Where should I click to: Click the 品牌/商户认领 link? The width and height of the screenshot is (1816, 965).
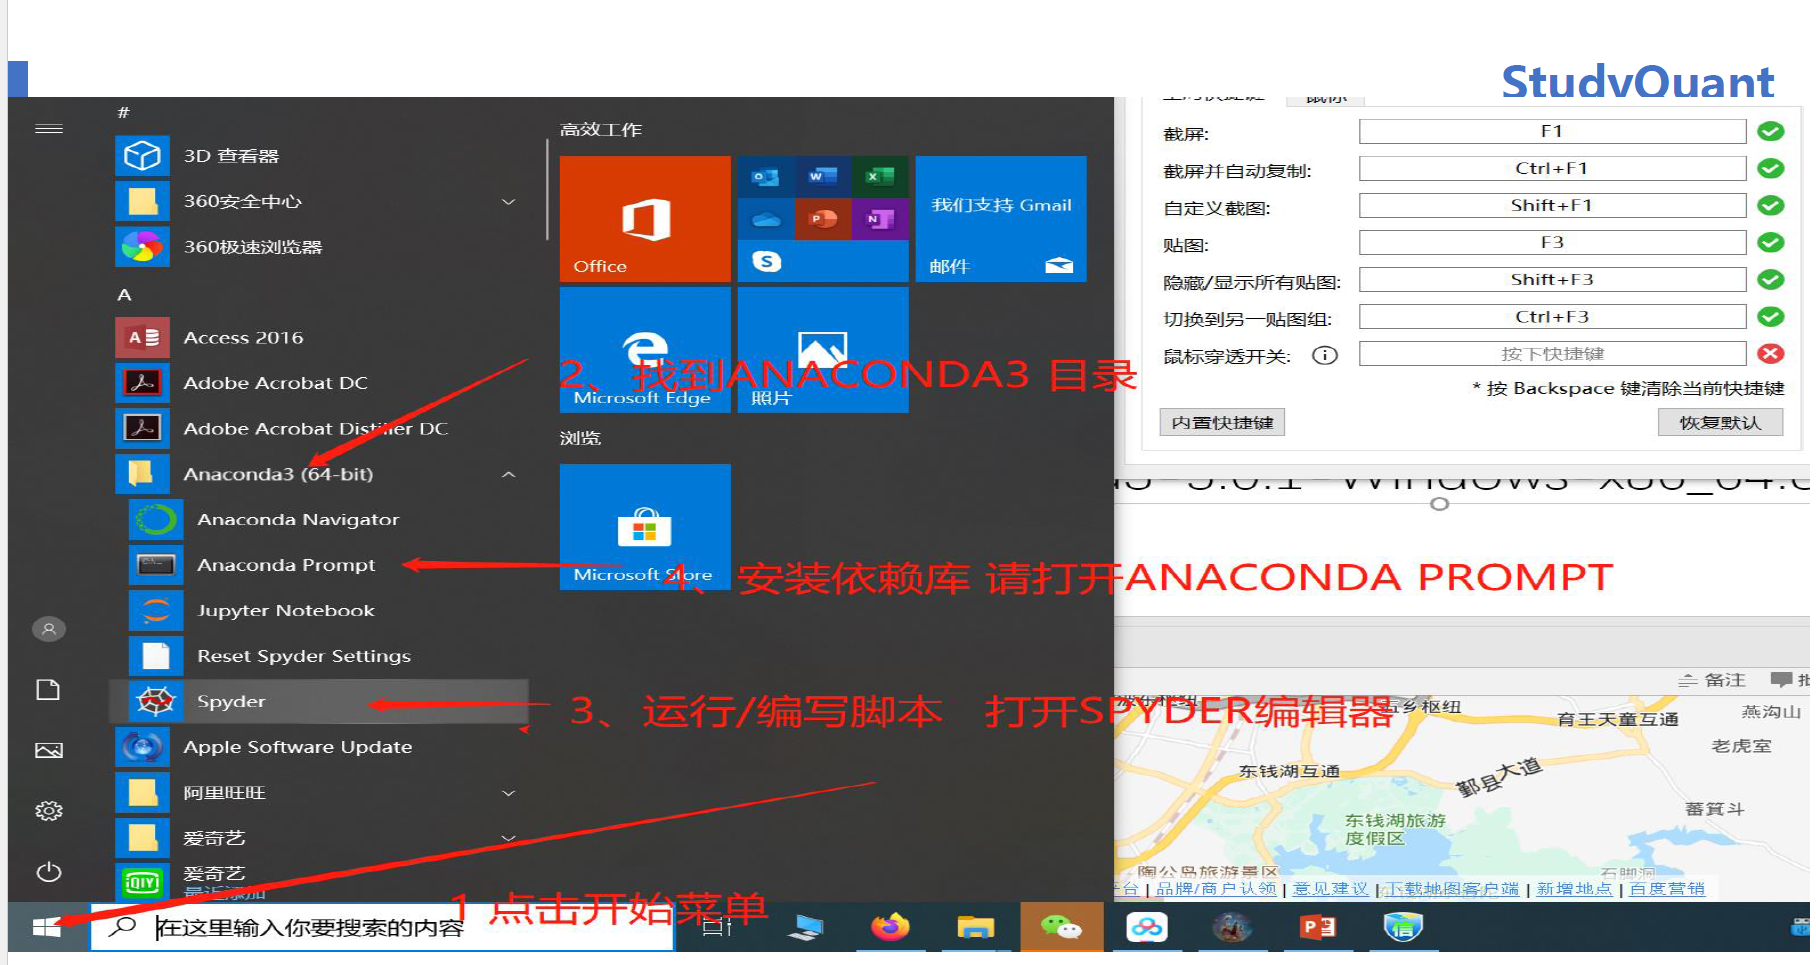[x=1216, y=889]
